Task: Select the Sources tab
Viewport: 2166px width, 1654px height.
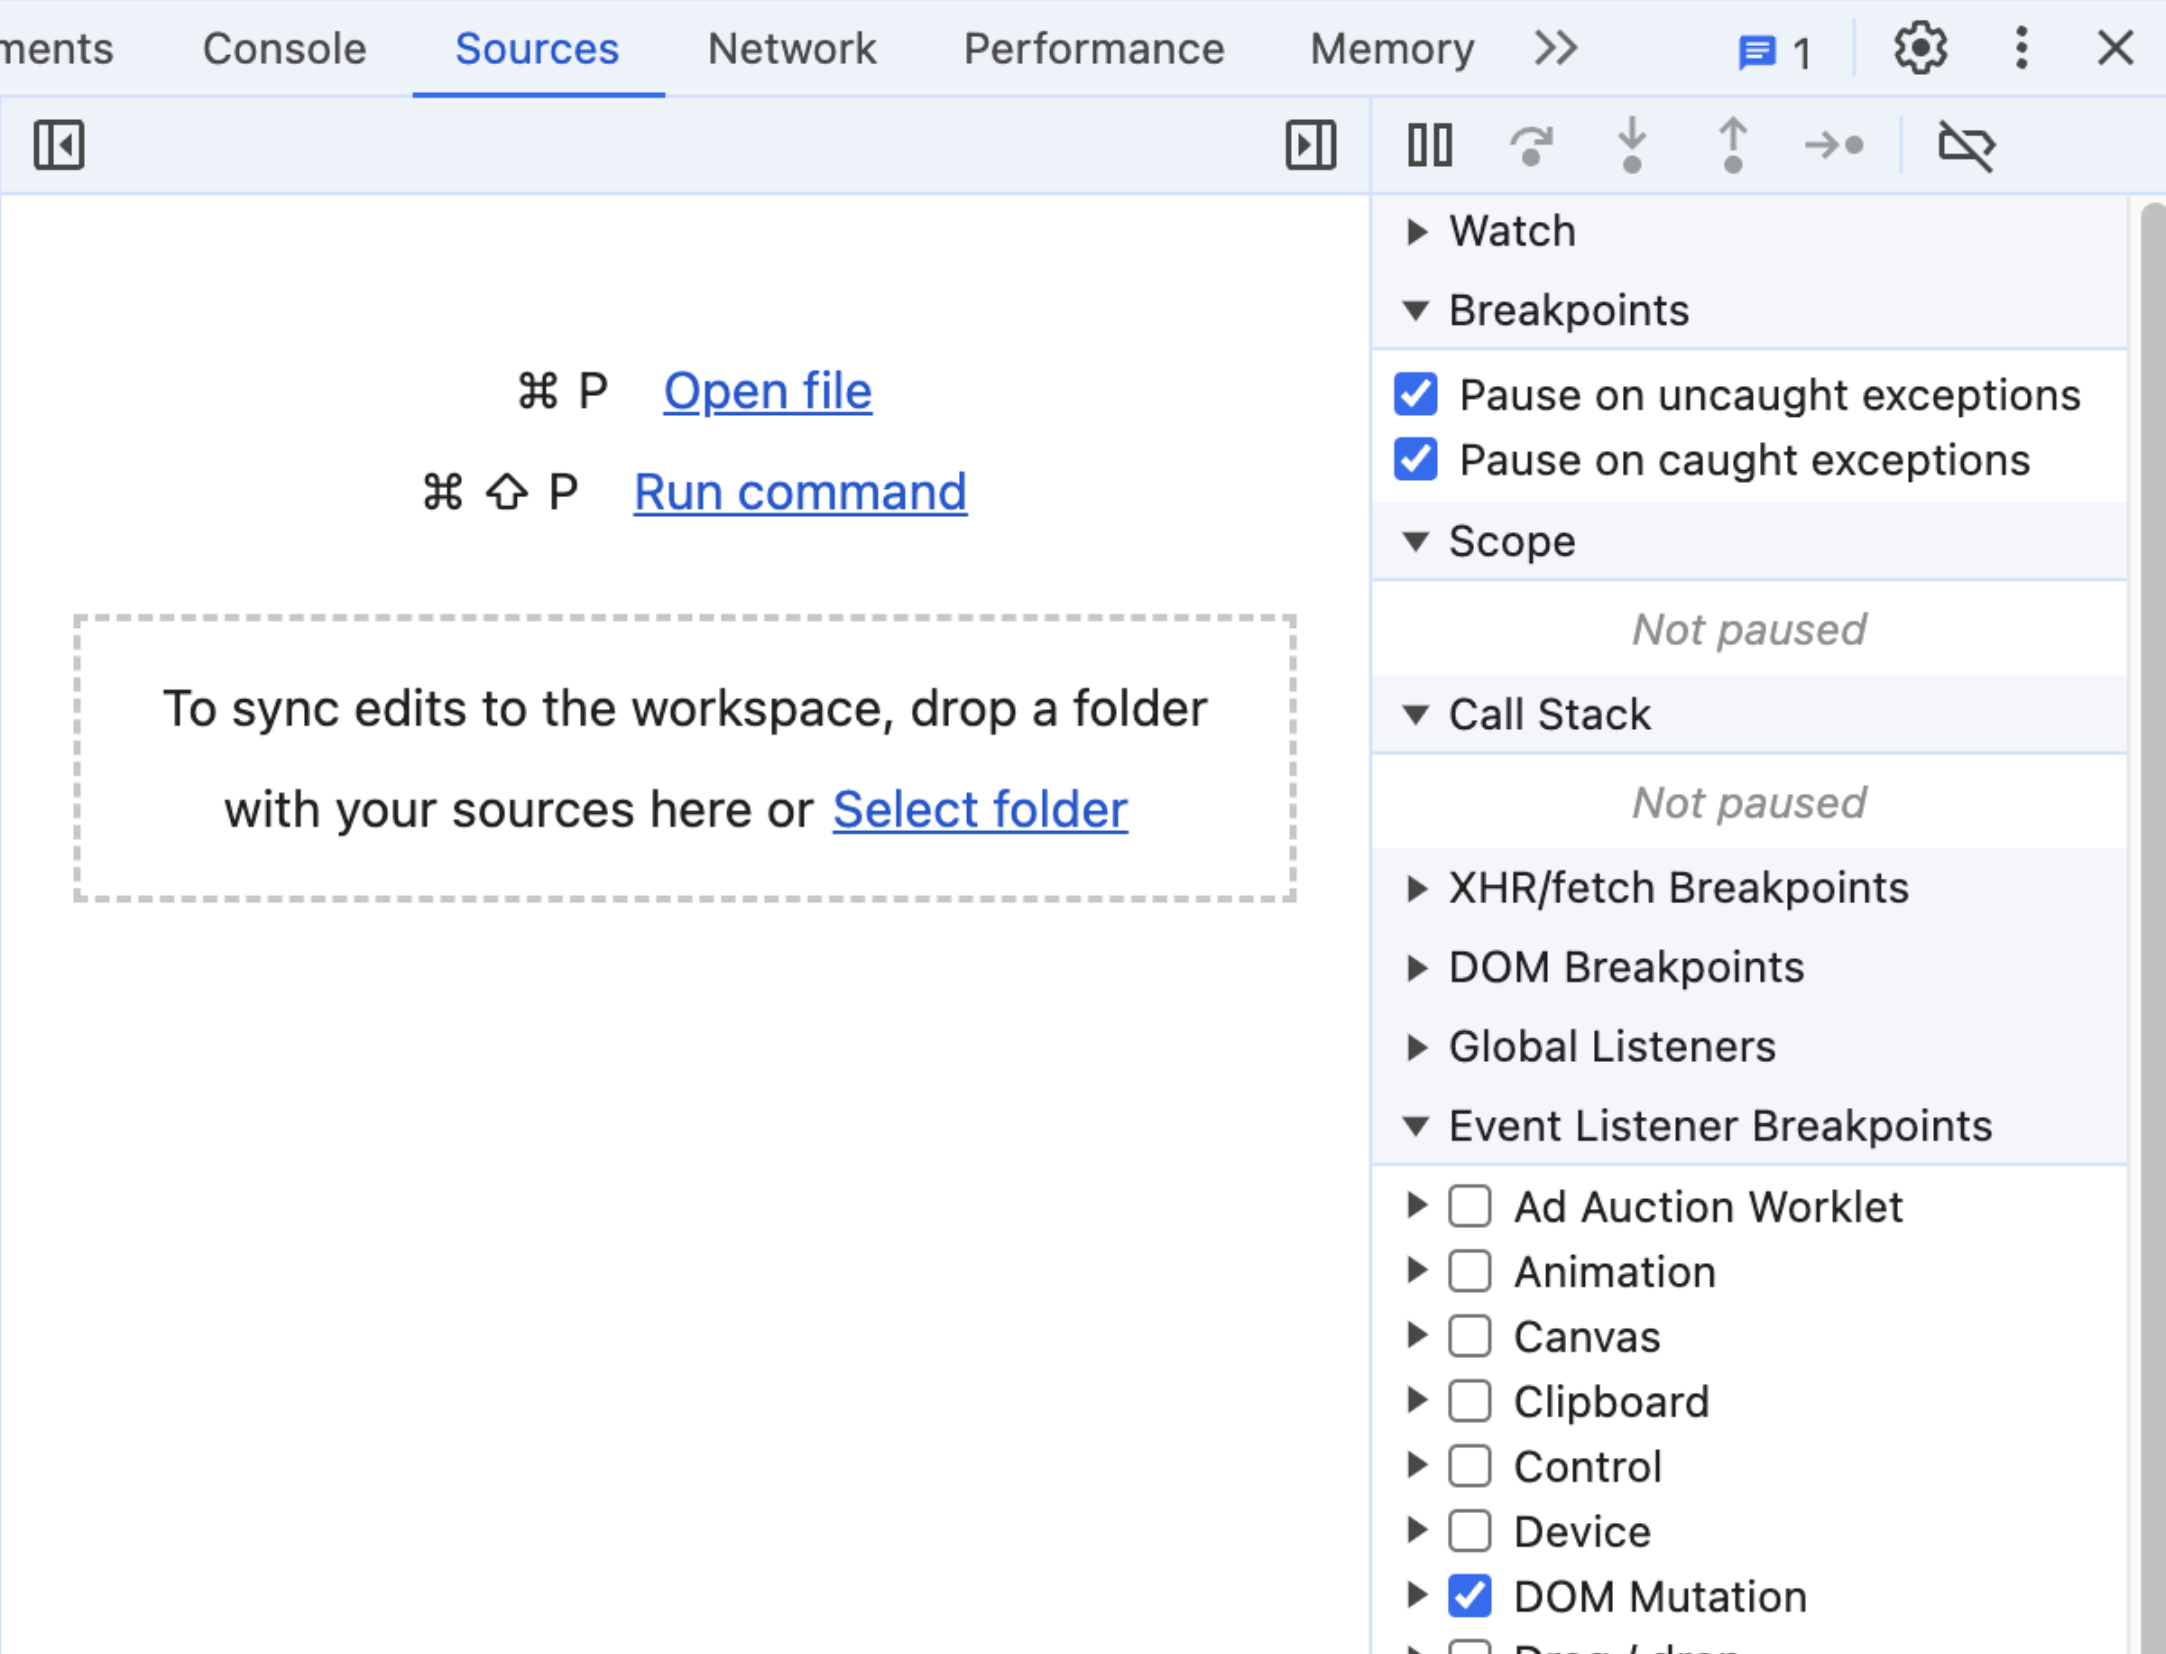Action: (x=537, y=48)
